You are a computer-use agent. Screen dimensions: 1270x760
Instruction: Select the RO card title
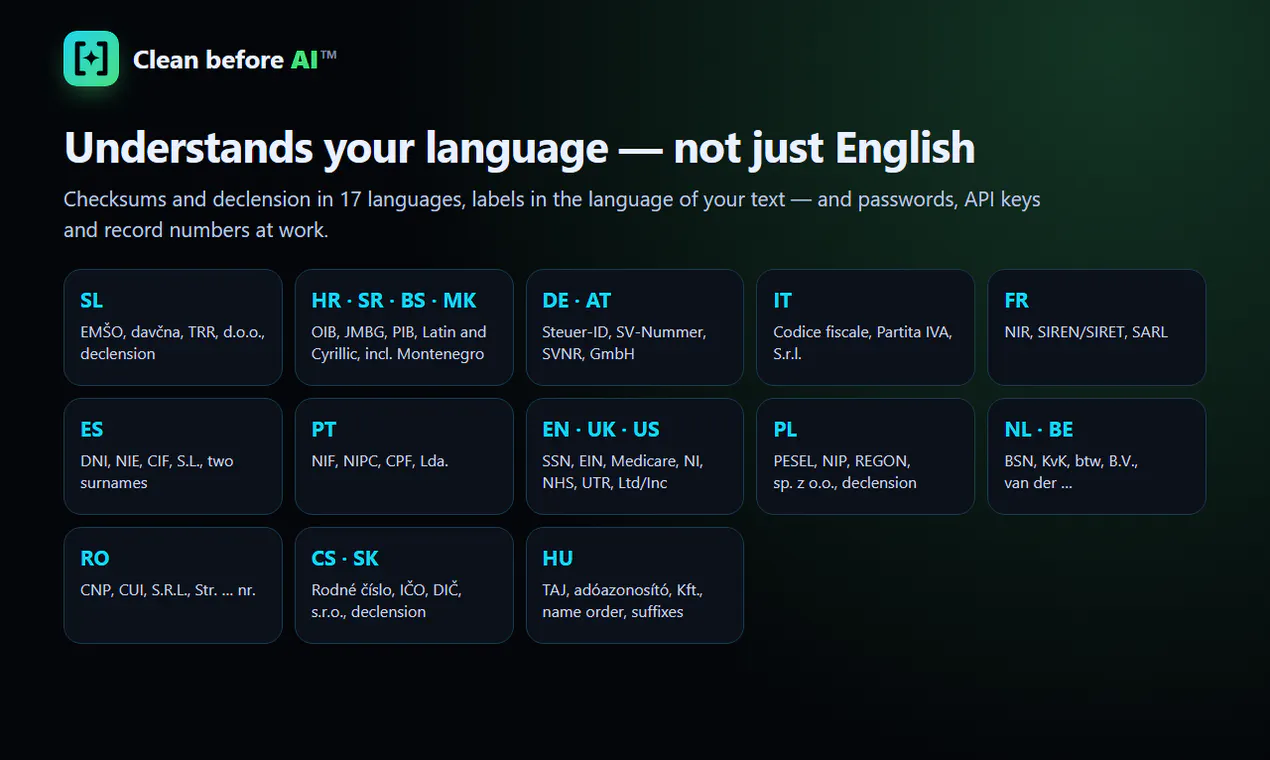tap(95, 558)
